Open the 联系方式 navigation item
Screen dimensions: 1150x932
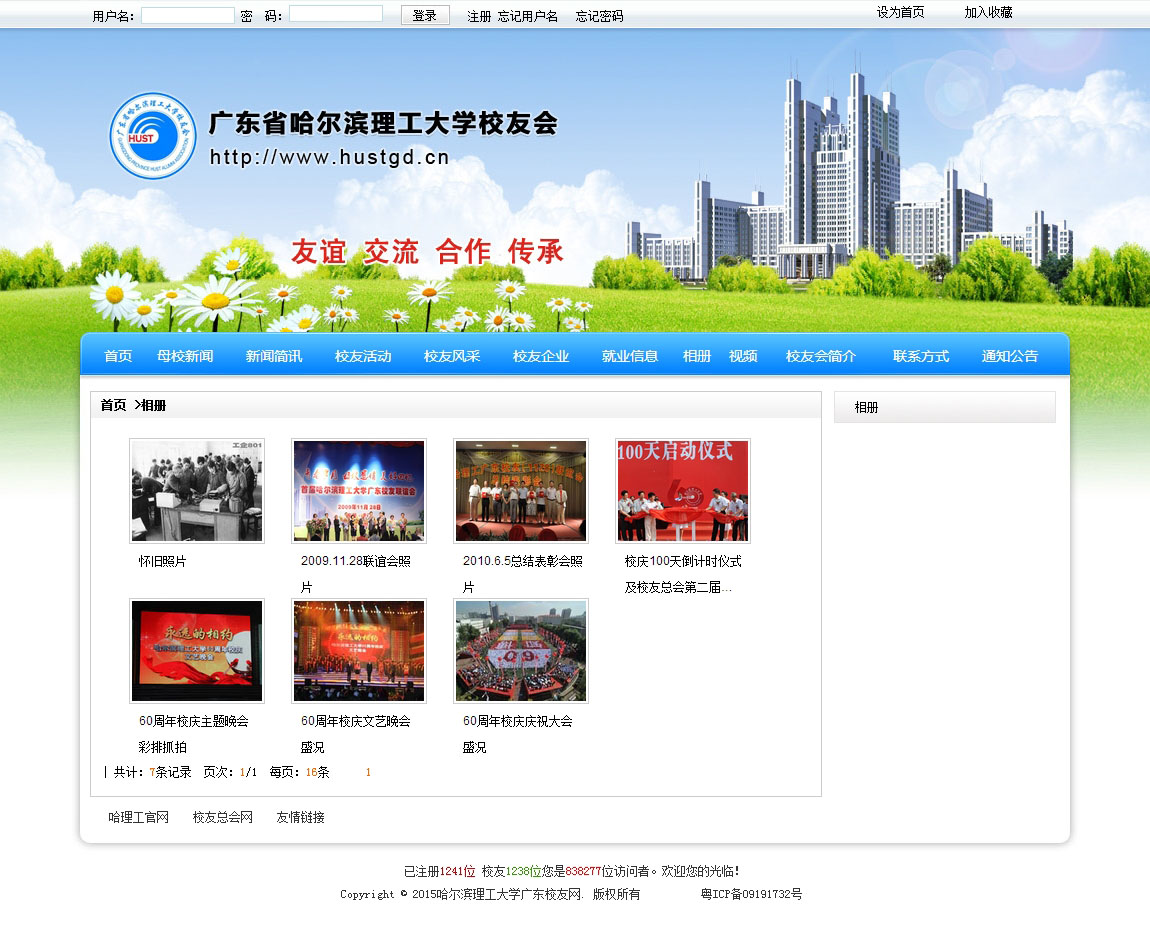[x=921, y=356]
